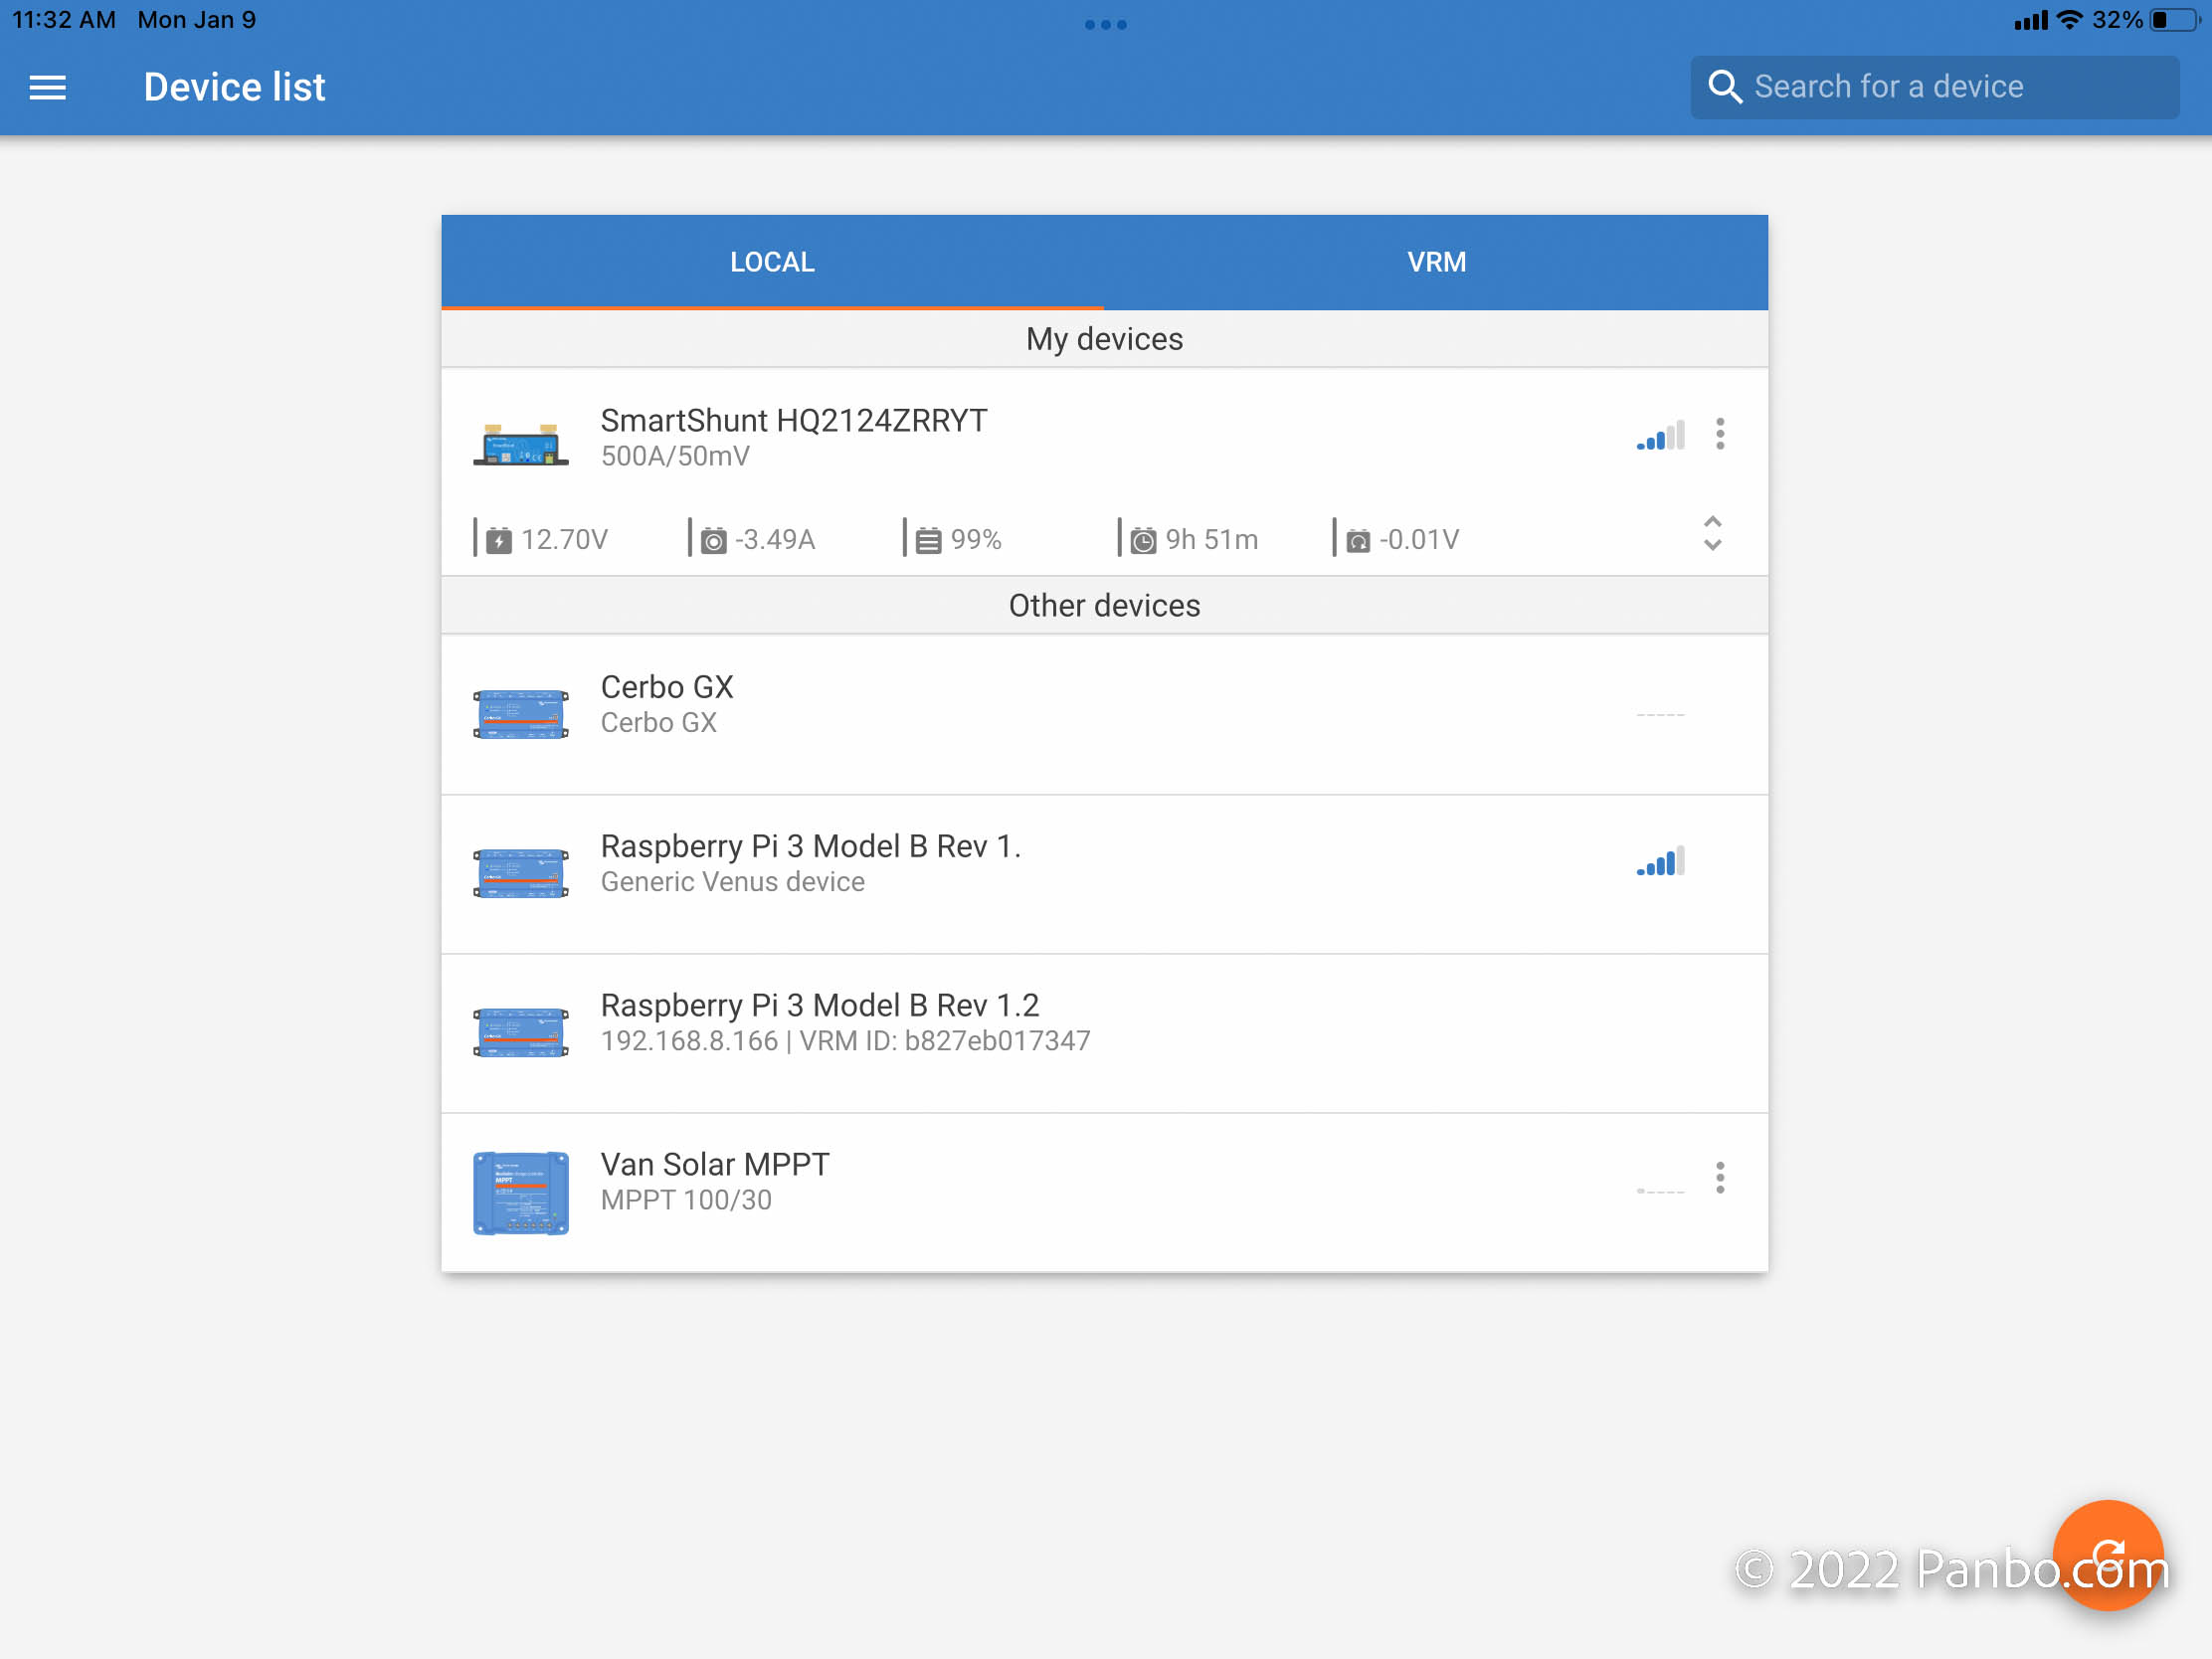Expand SmartShunt readings with chevron arrows
The image size is (2212, 1659).
(x=1712, y=534)
